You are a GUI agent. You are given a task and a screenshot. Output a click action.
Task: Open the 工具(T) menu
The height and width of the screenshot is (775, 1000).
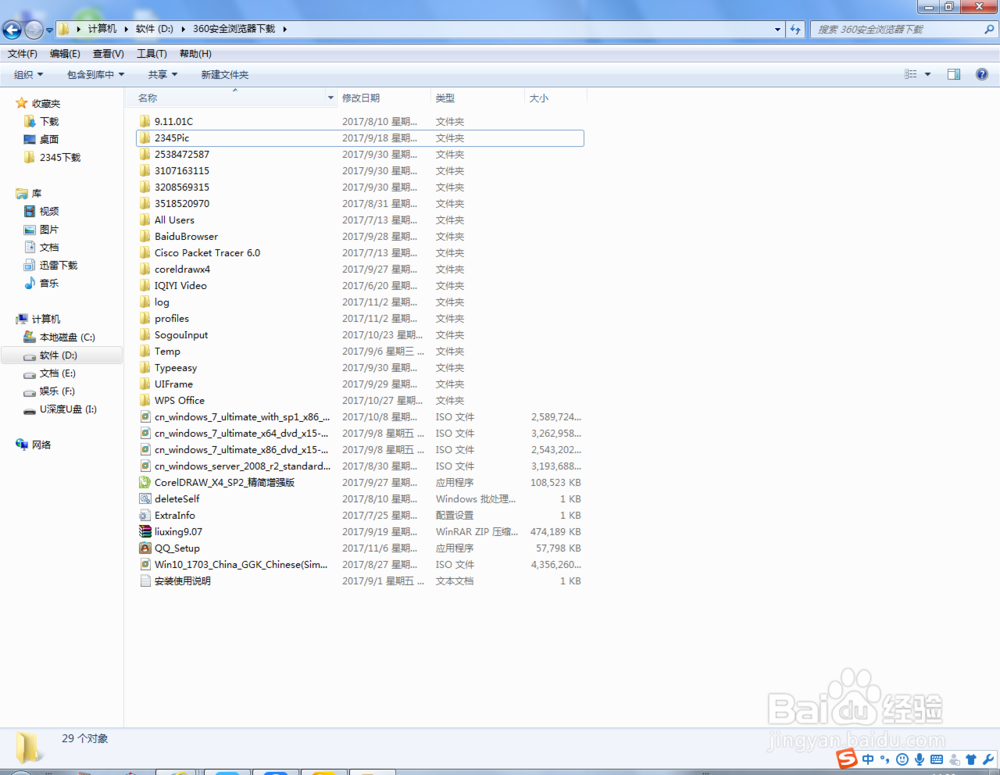click(152, 54)
